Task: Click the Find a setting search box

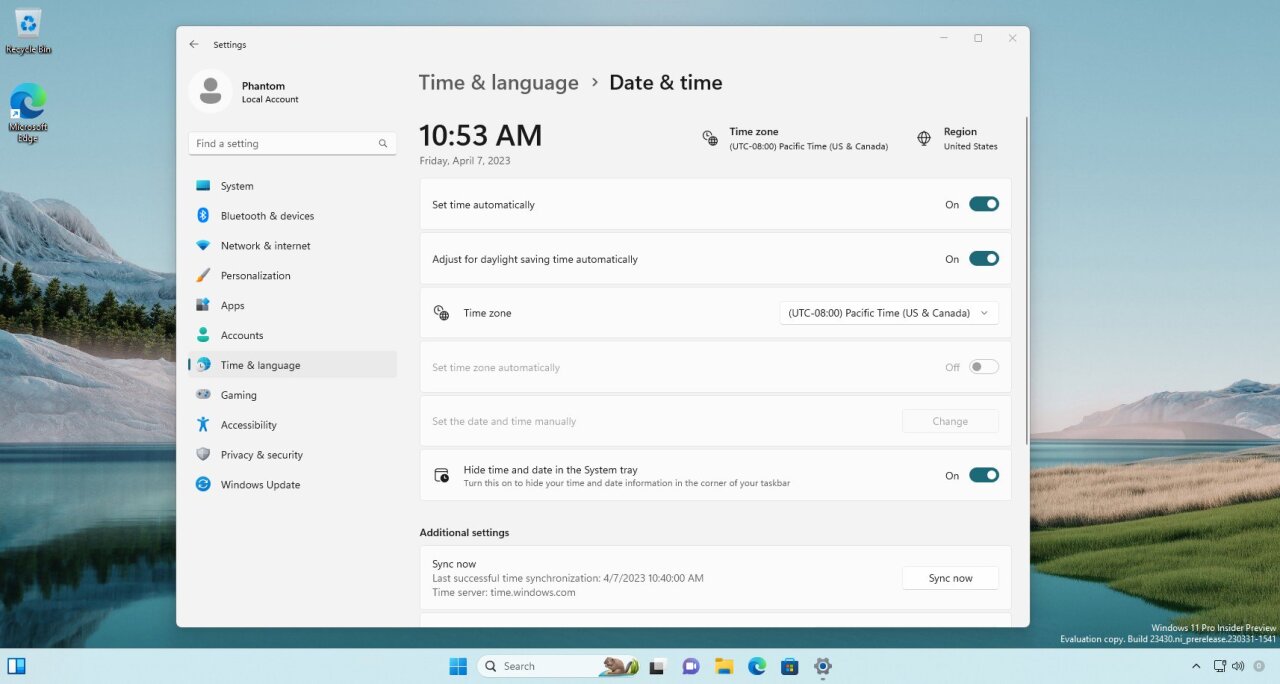Action: coord(291,143)
